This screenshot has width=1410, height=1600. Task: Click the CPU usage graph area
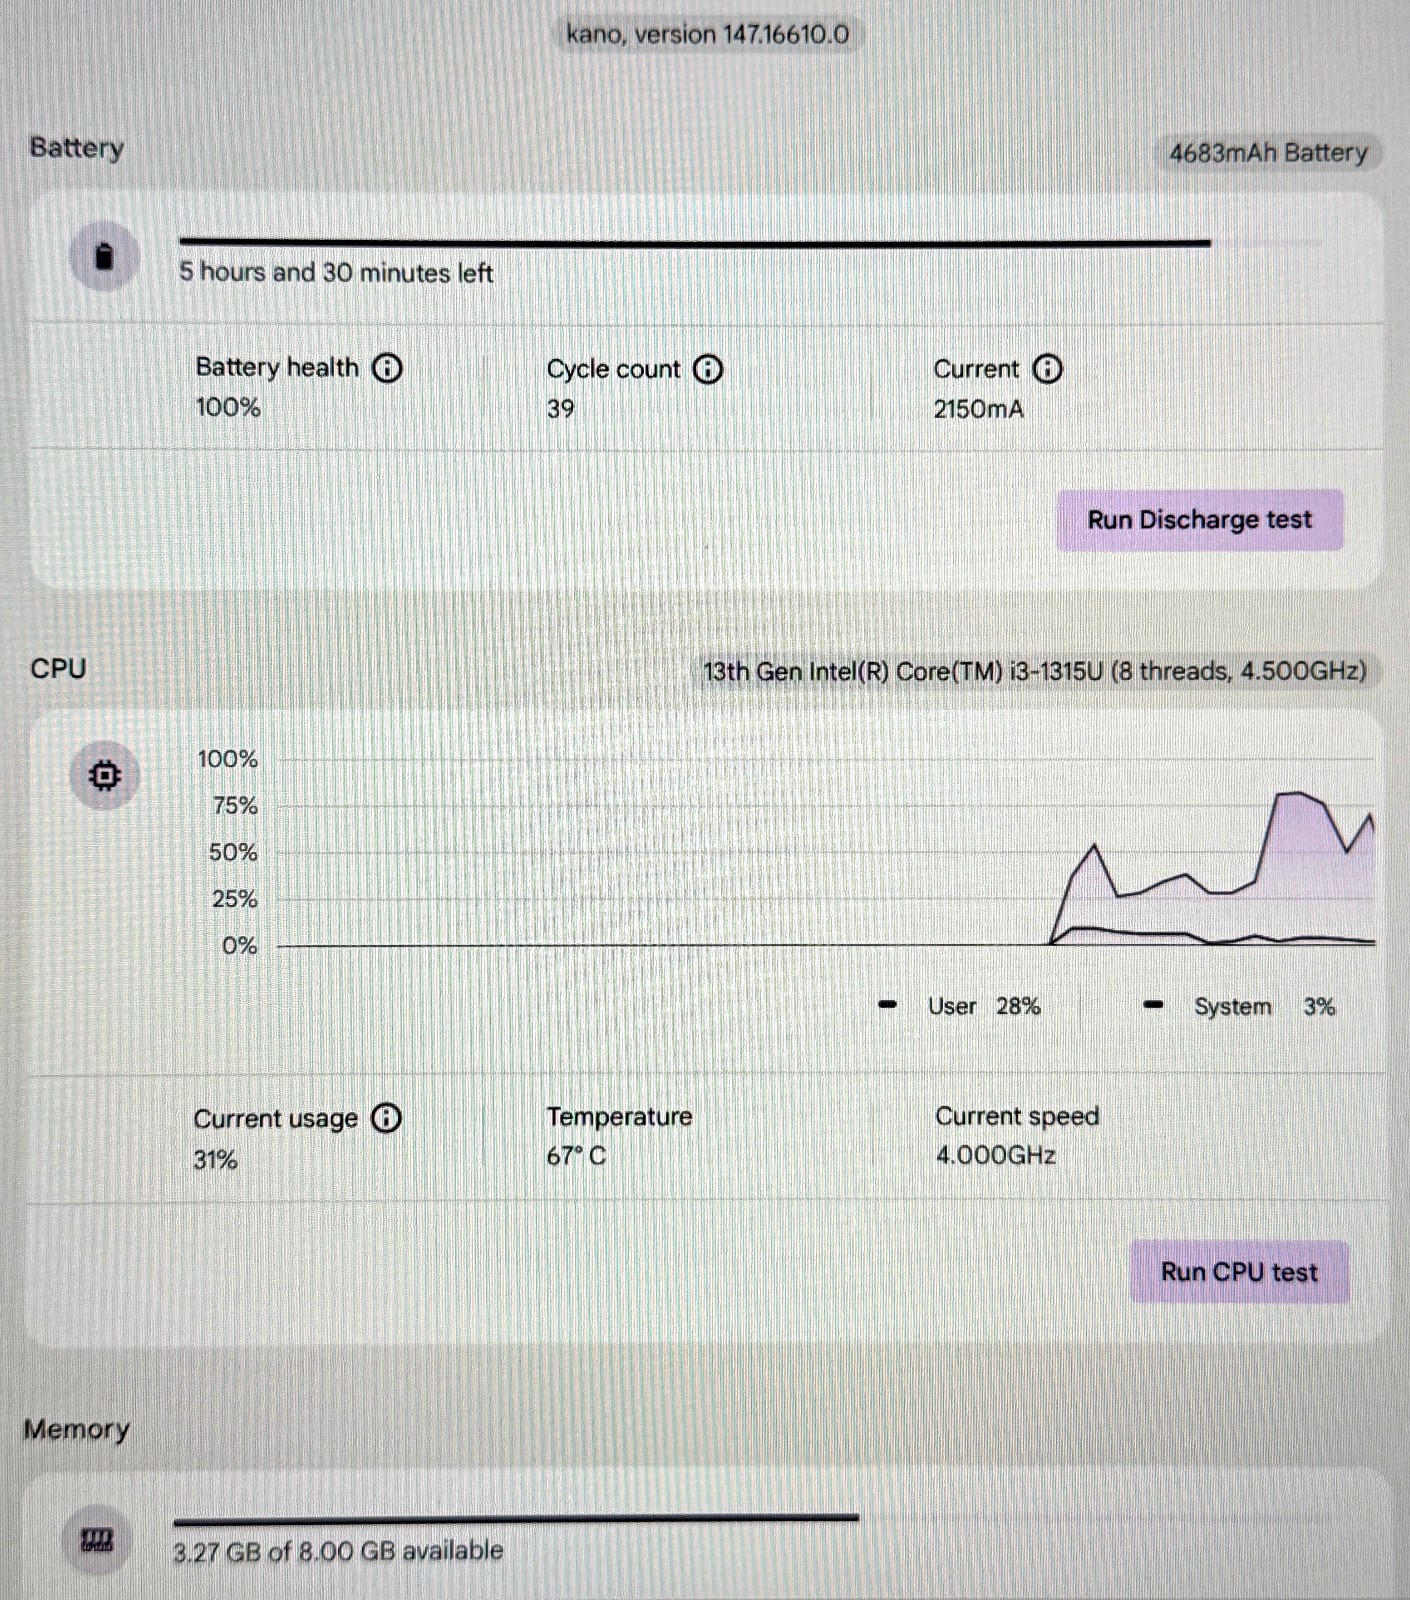point(826,852)
